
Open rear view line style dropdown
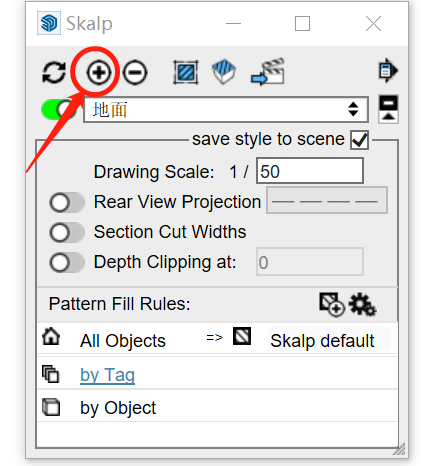pyautogui.click(x=327, y=200)
